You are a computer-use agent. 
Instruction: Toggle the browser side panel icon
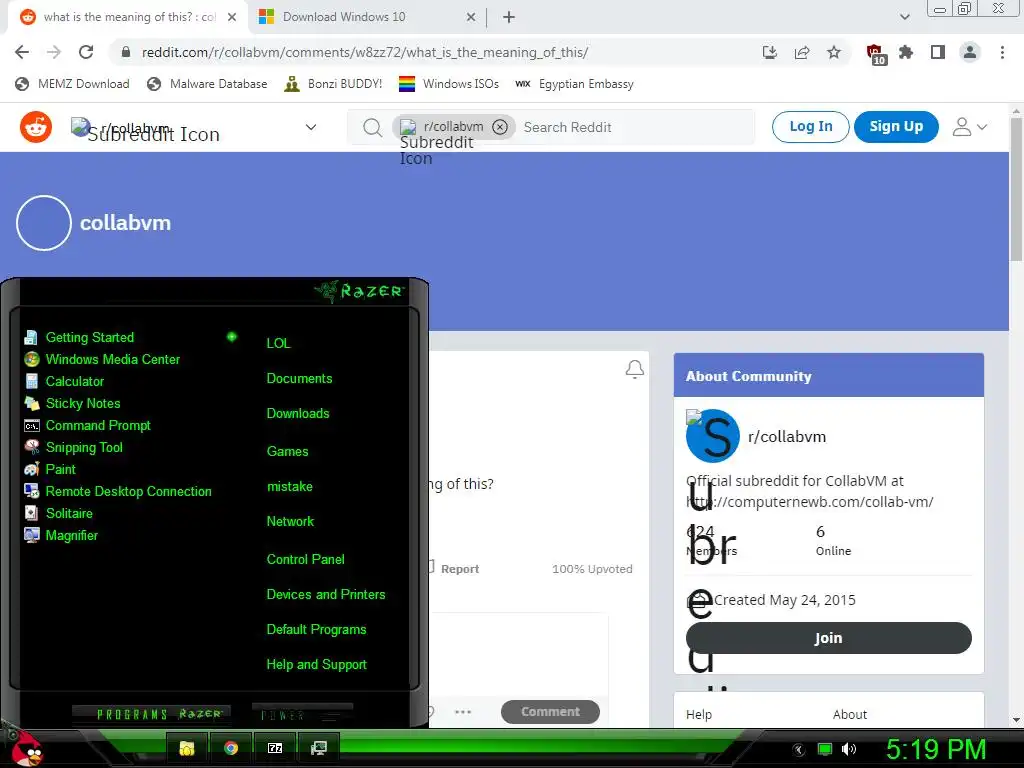(x=938, y=52)
